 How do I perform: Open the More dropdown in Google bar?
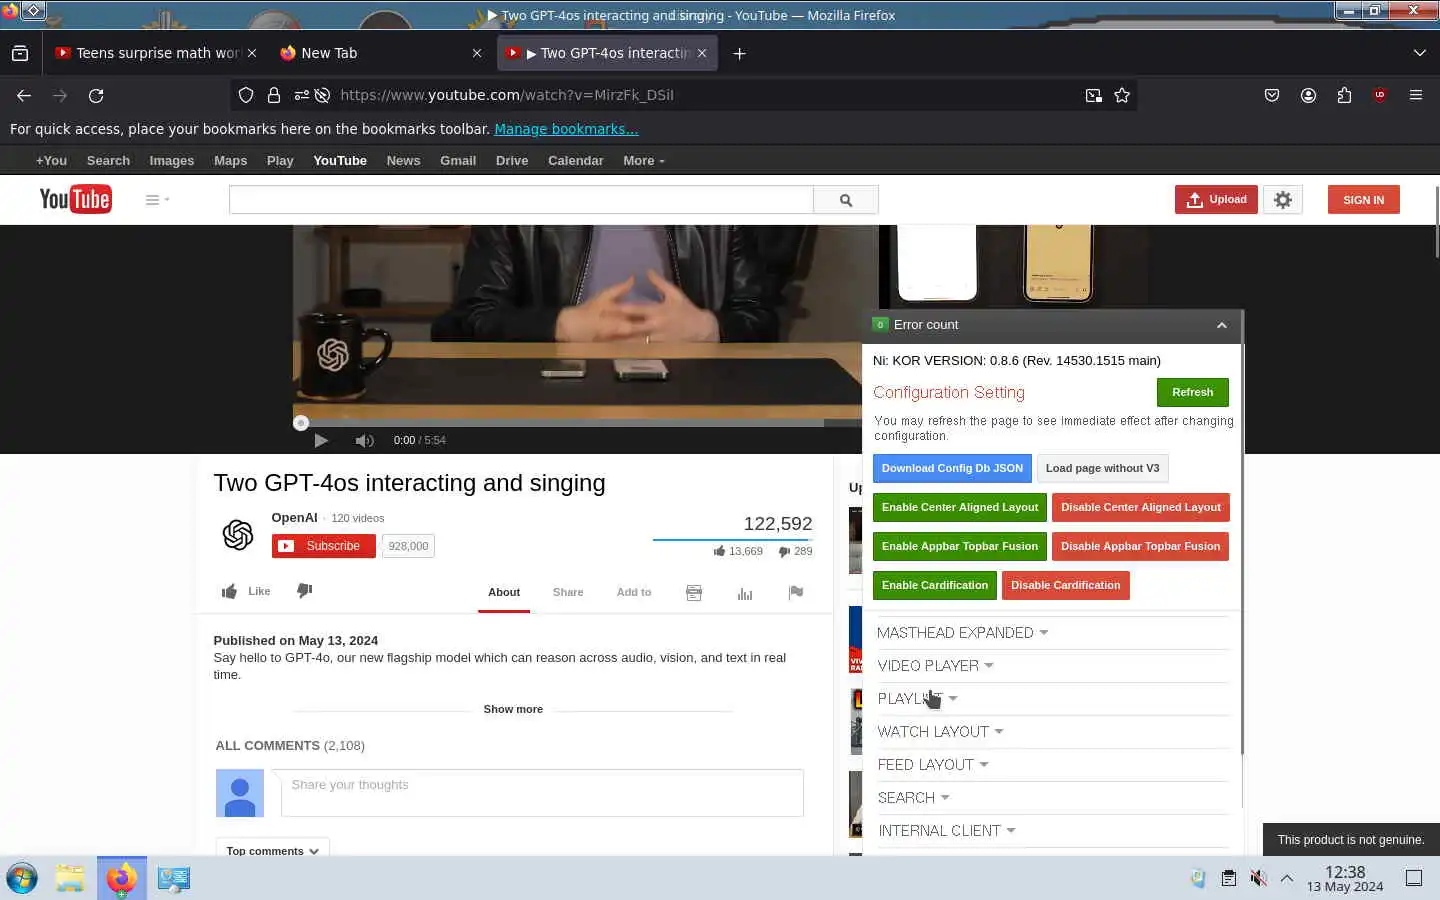(643, 160)
